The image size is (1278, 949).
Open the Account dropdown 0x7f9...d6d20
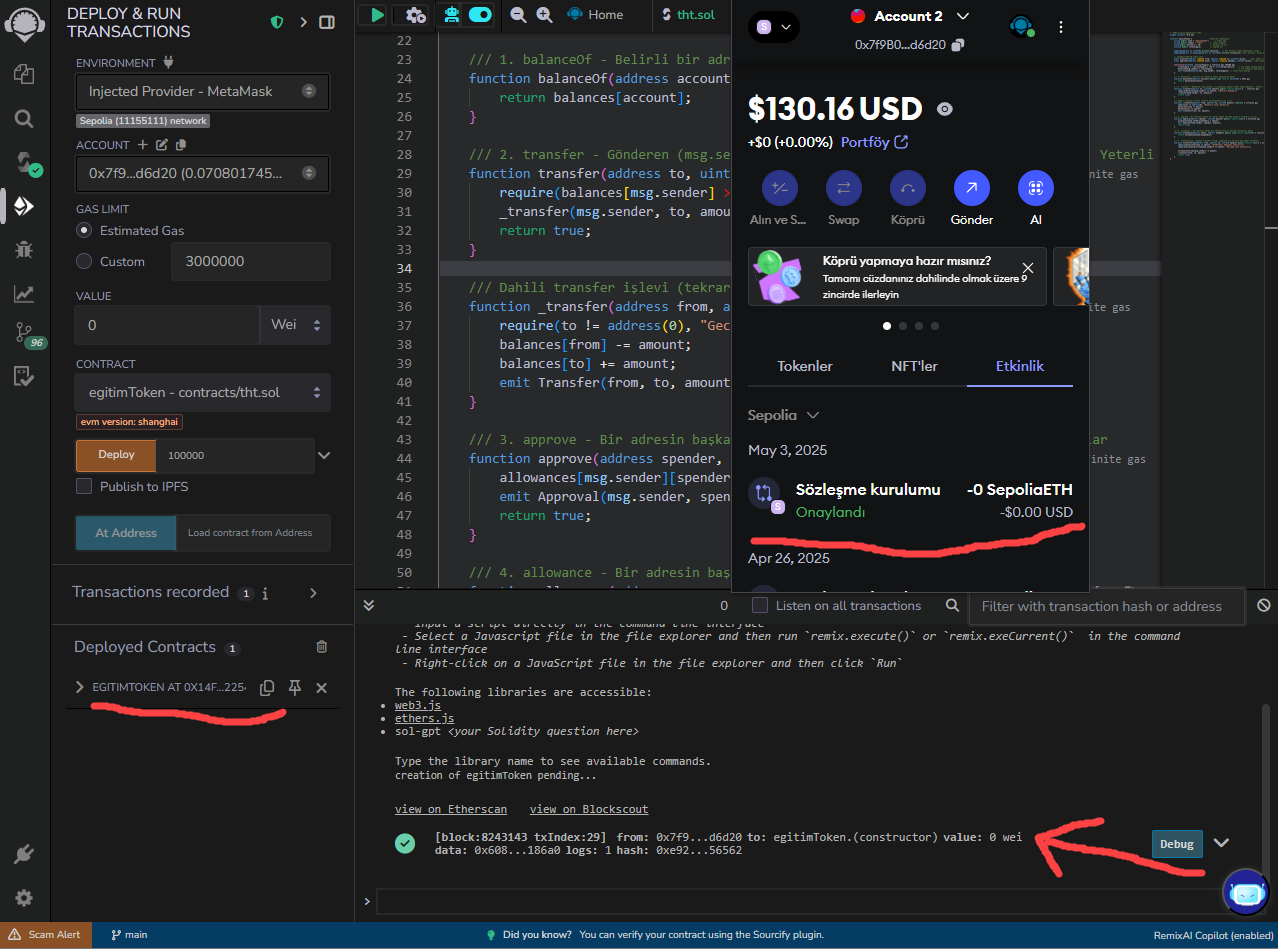pos(202,173)
